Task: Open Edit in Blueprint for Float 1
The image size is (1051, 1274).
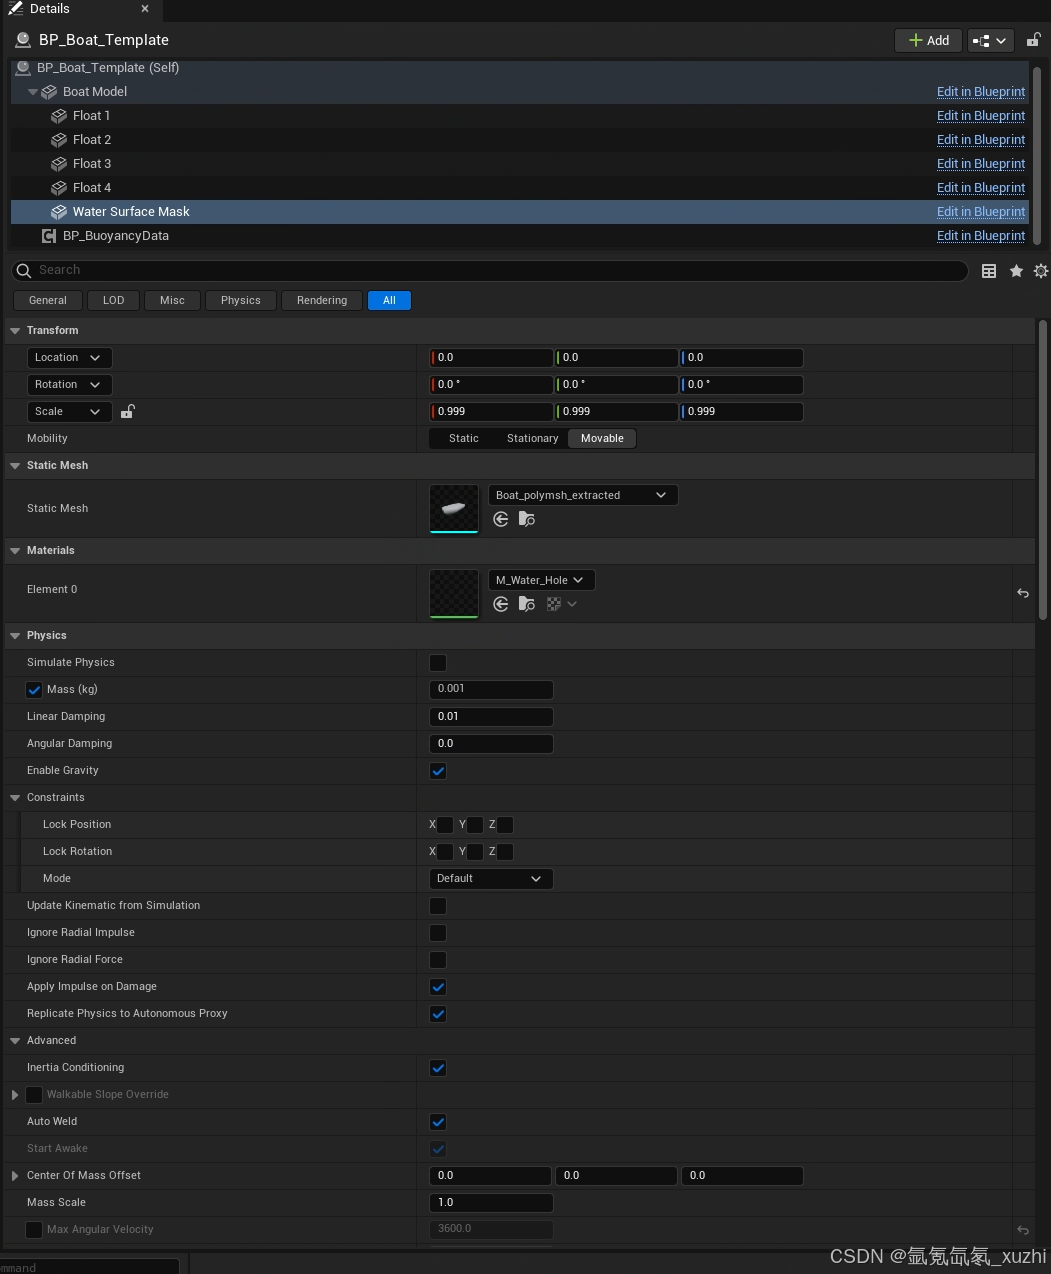Action: (x=981, y=116)
